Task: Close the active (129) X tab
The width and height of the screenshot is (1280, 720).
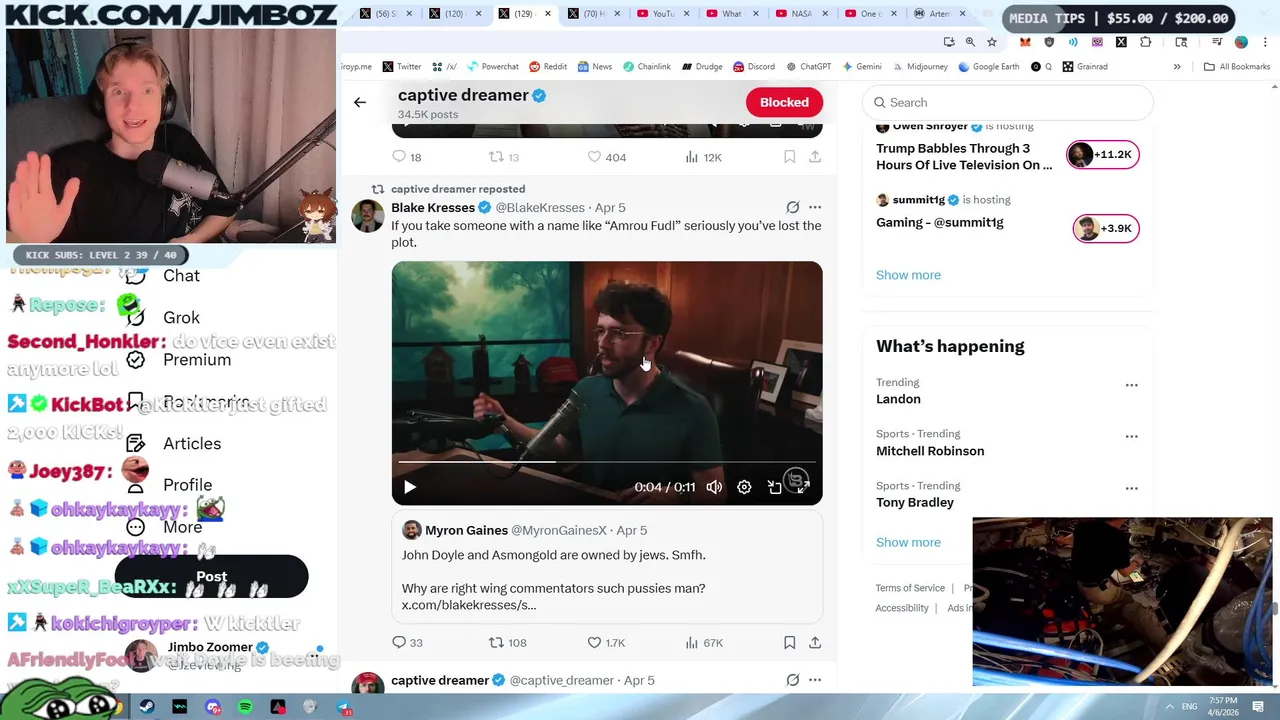Action: pyautogui.click(x=547, y=14)
